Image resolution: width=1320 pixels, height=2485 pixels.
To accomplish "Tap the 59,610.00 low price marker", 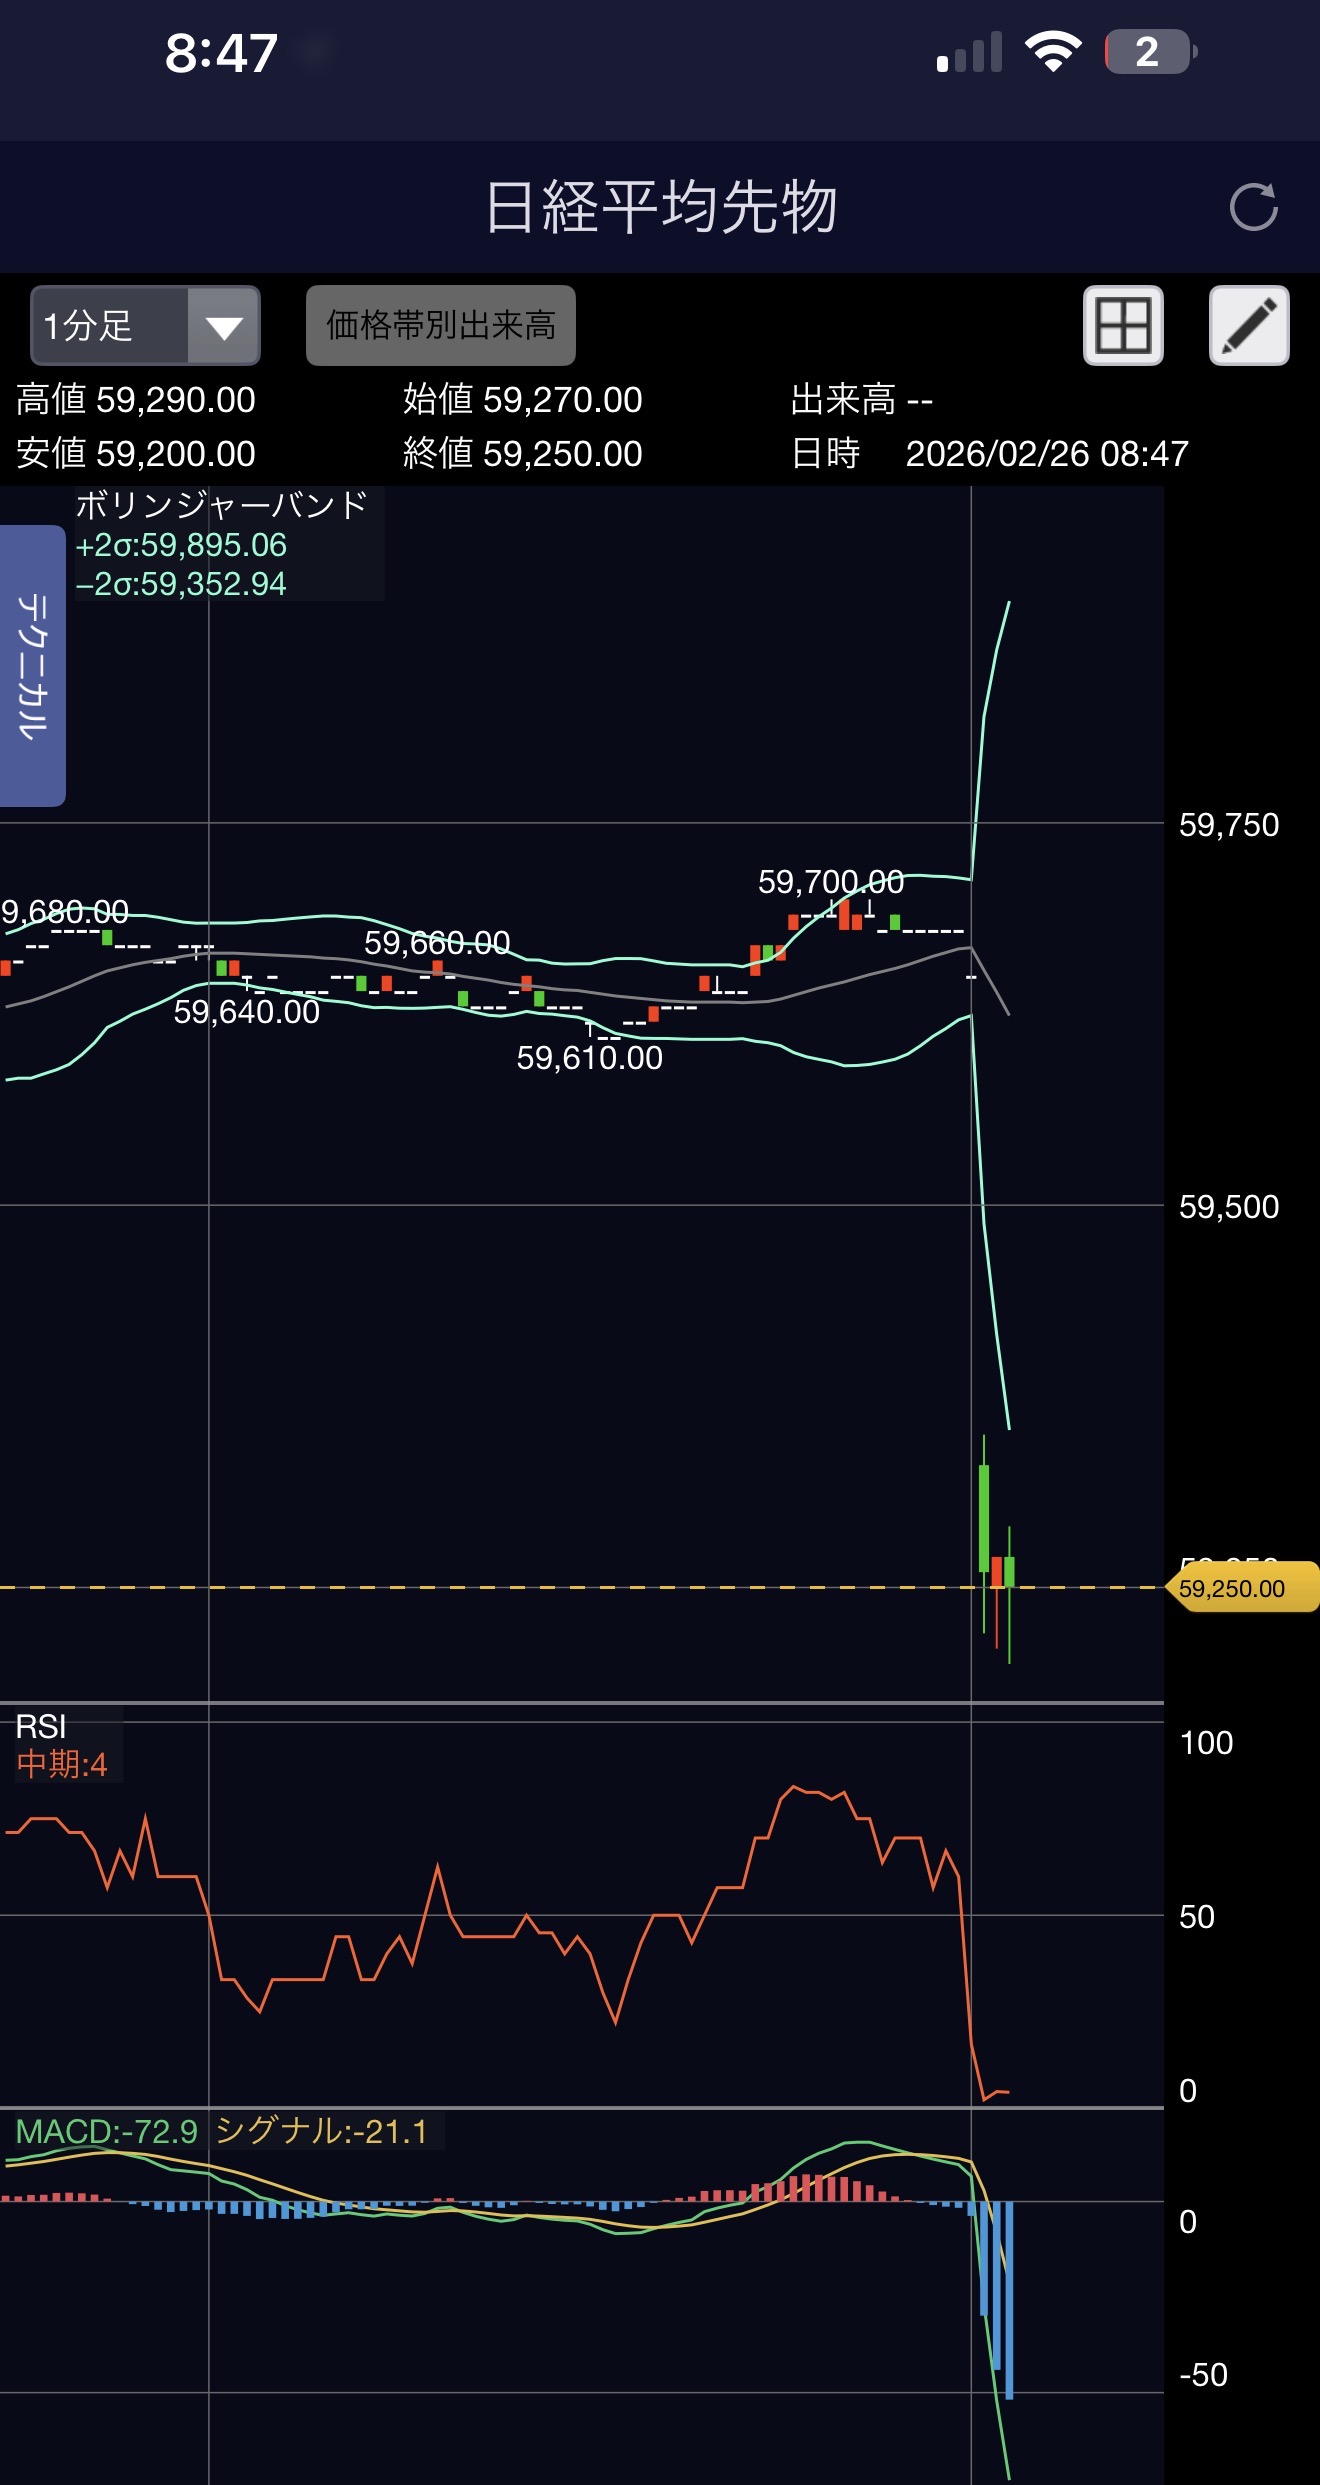I will click(x=589, y=1058).
